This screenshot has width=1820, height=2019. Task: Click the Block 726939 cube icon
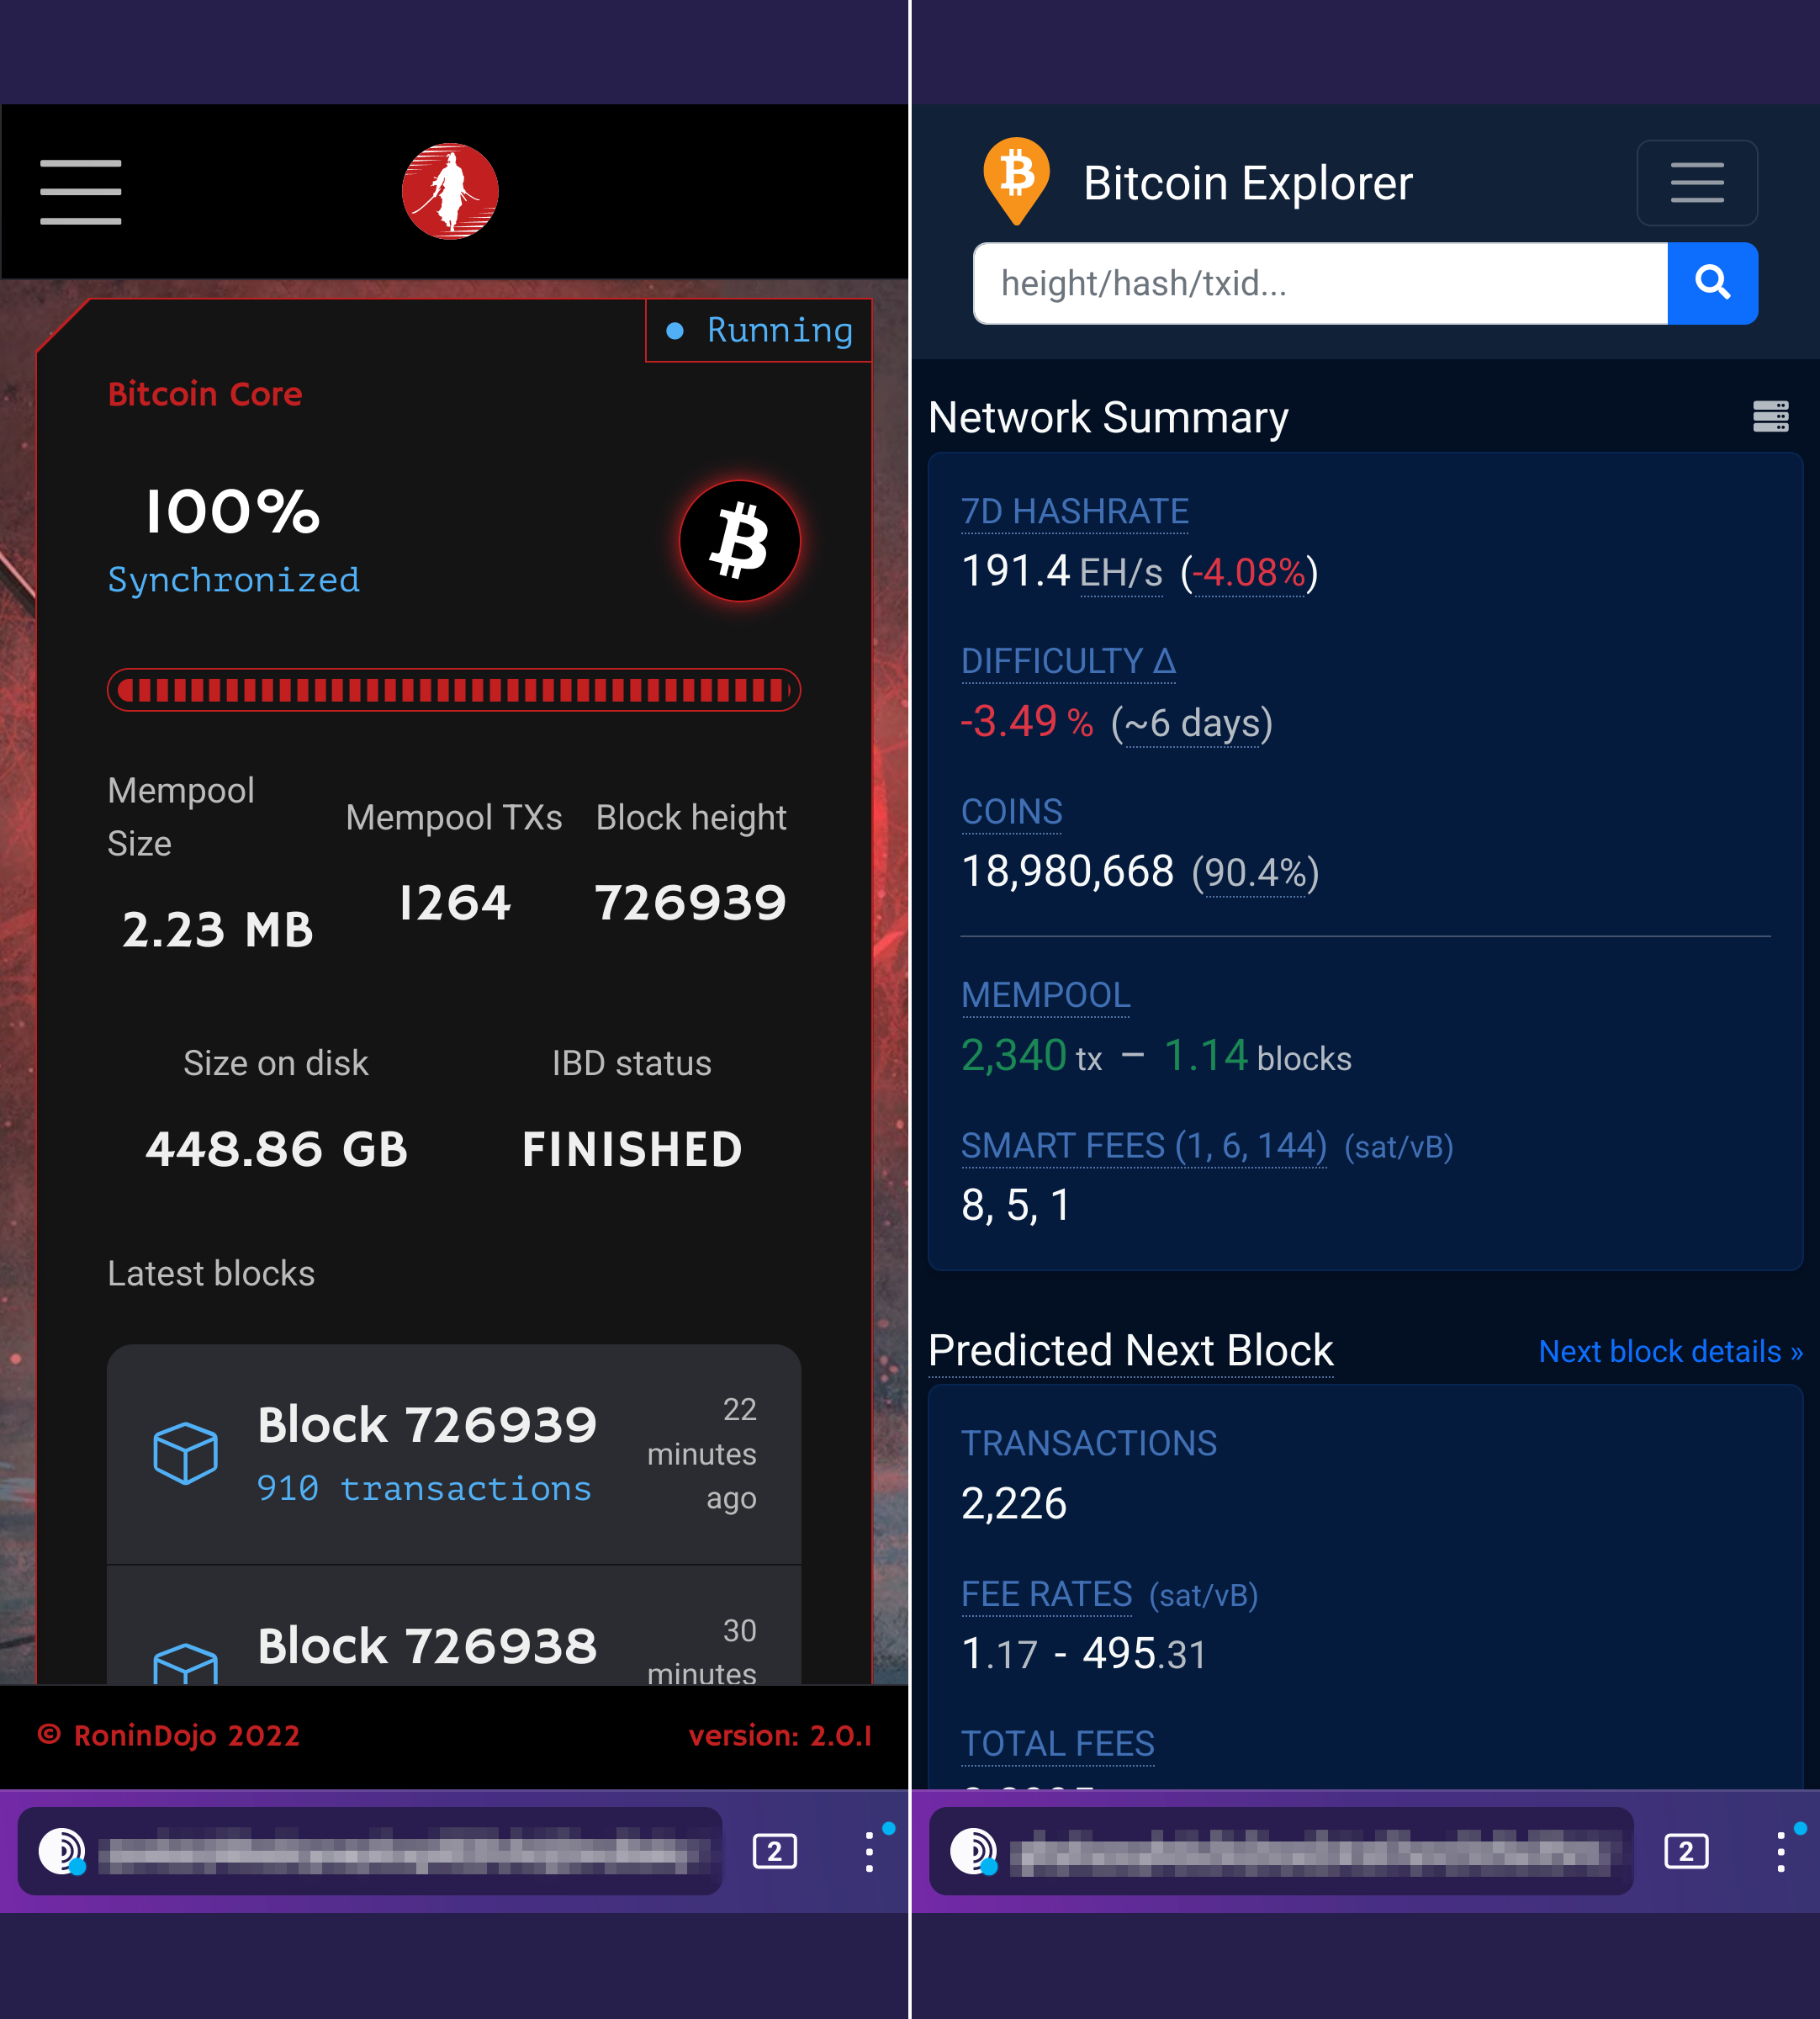pyautogui.click(x=185, y=1452)
